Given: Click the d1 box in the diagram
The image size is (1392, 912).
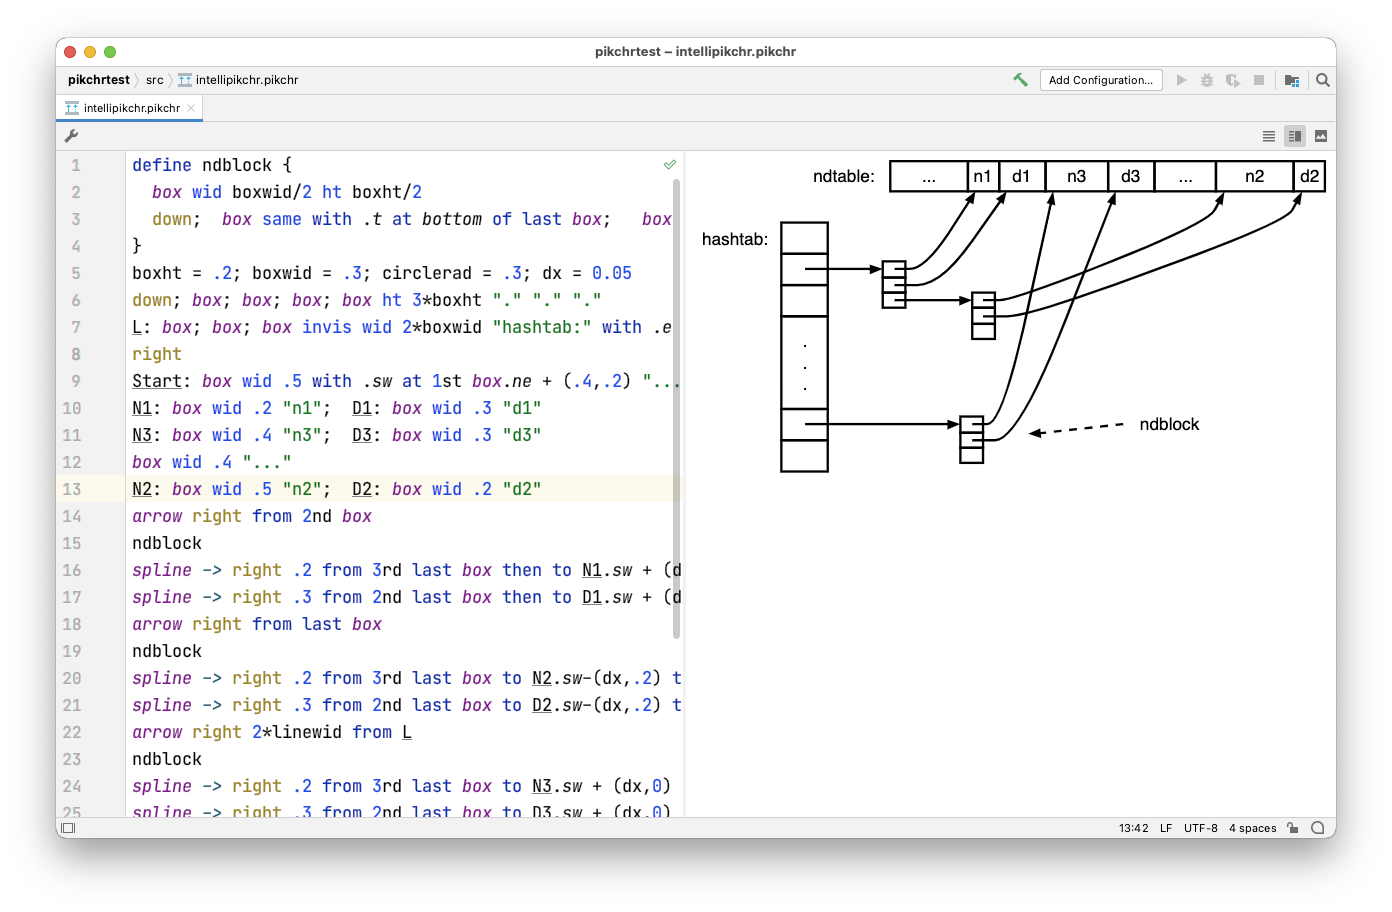Looking at the screenshot, I should coord(1021,177).
